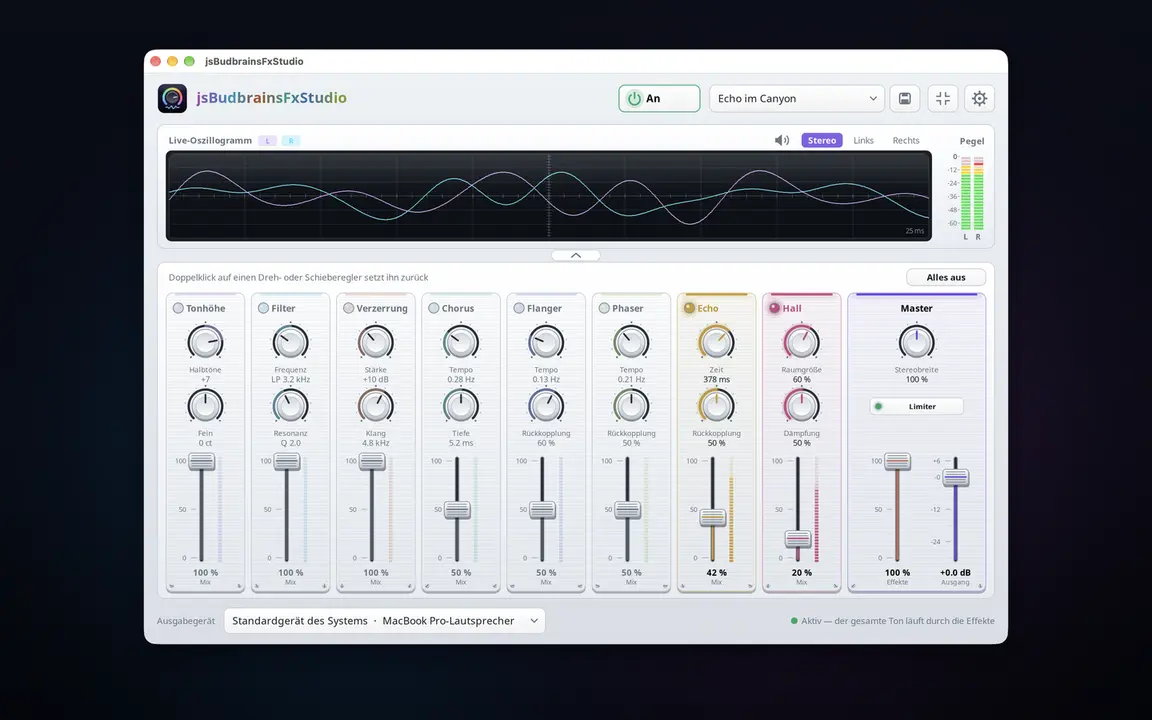This screenshot has width=1152, height=720.
Task: Enable the Chorus effect
Action: point(433,308)
